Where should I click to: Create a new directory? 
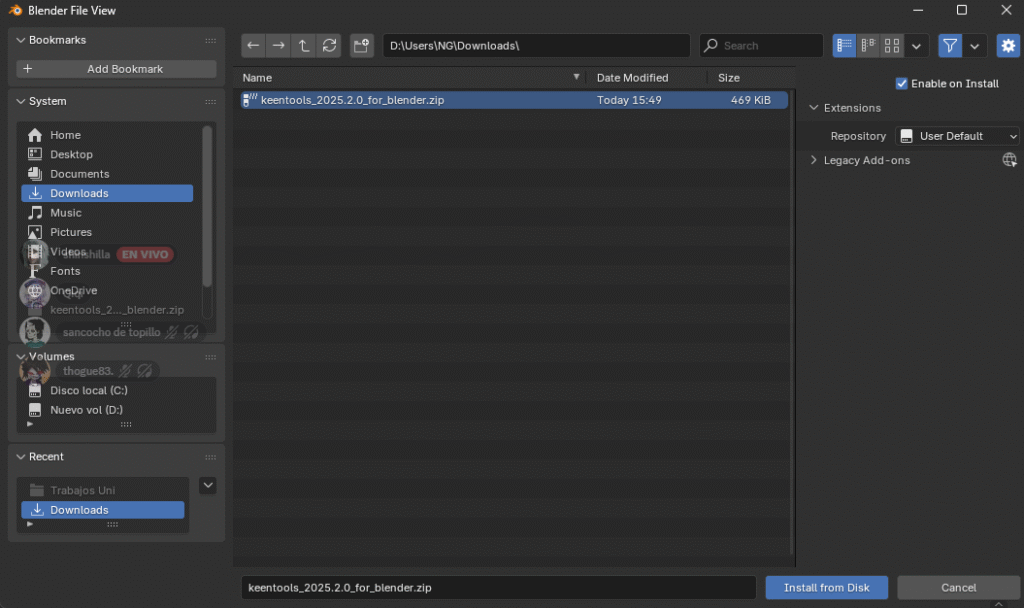(x=362, y=46)
